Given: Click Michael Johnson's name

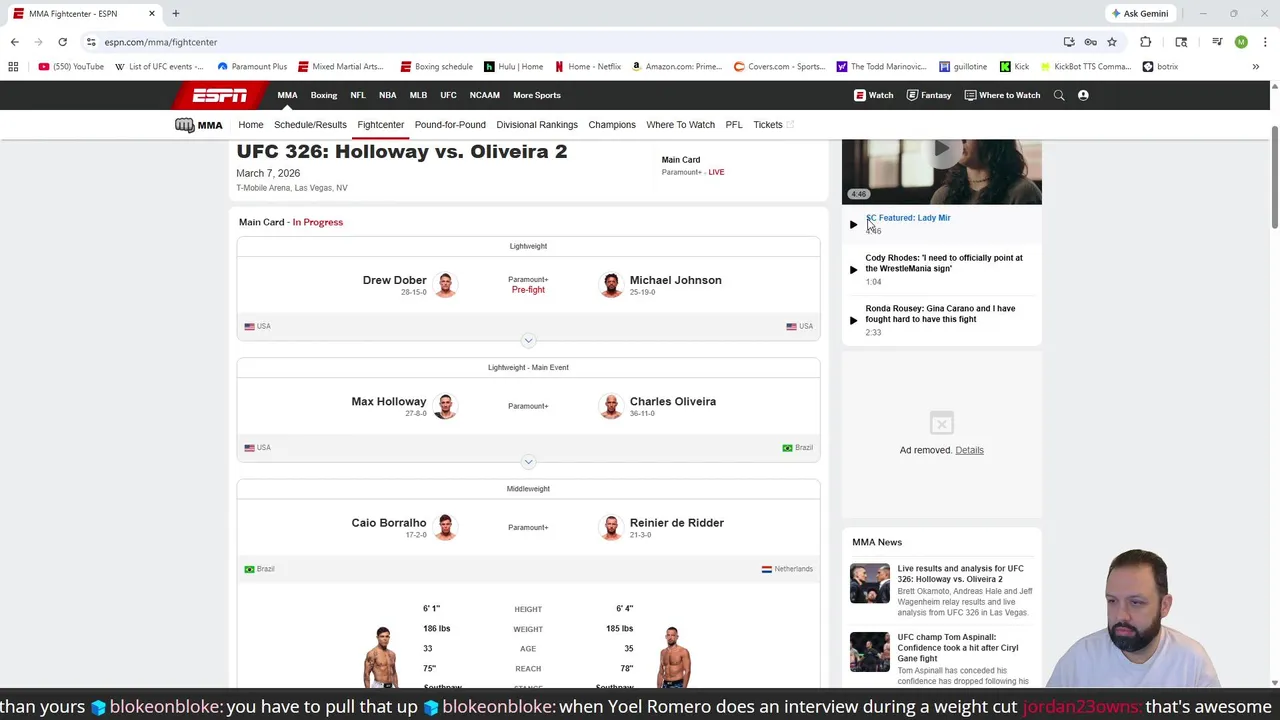Looking at the screenshot, I should (675, 280).
